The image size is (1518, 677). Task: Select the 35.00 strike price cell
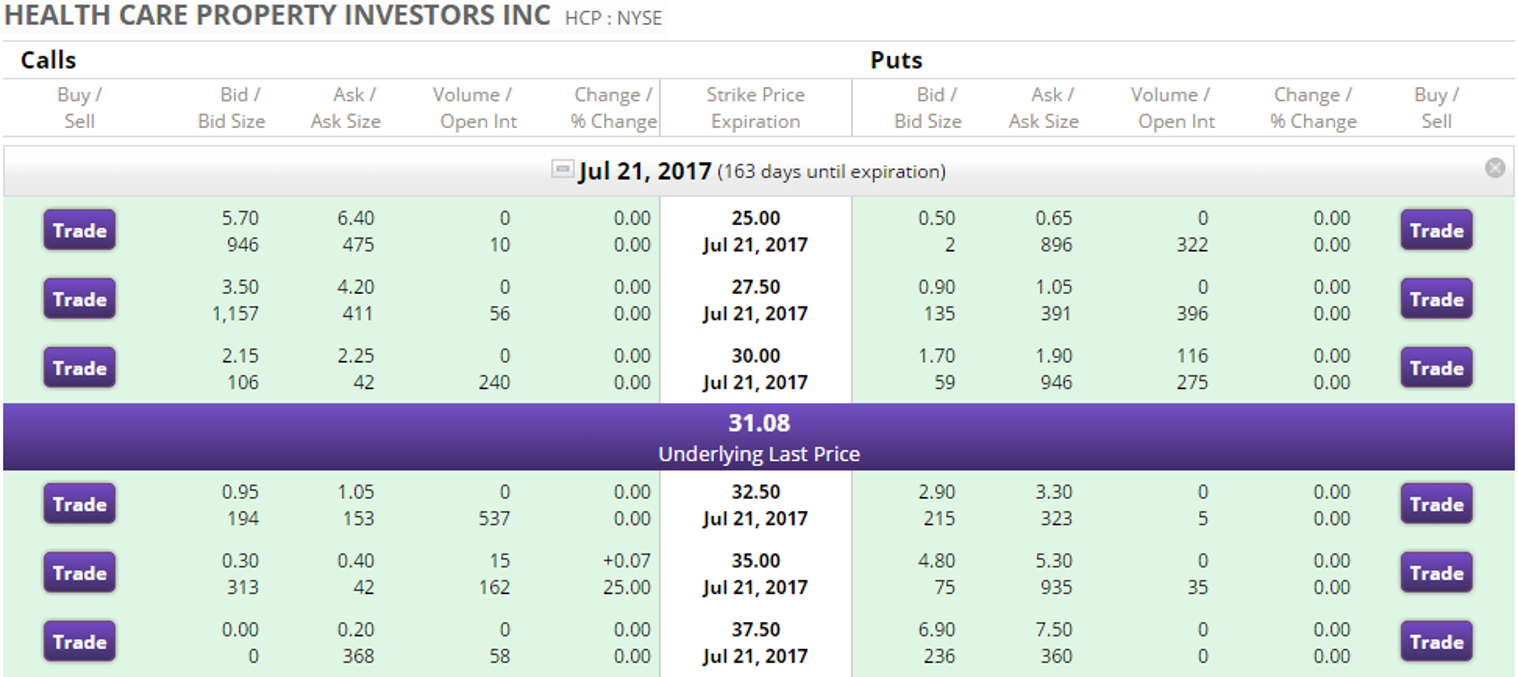[x=755, y=574]
